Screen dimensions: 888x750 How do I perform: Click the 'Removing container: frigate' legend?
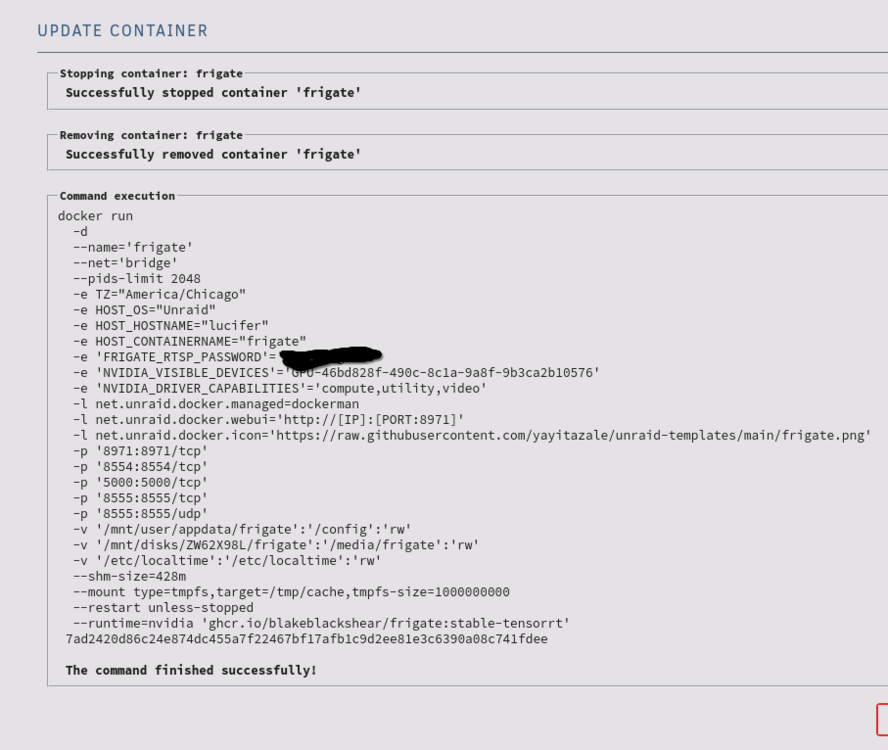151,135
